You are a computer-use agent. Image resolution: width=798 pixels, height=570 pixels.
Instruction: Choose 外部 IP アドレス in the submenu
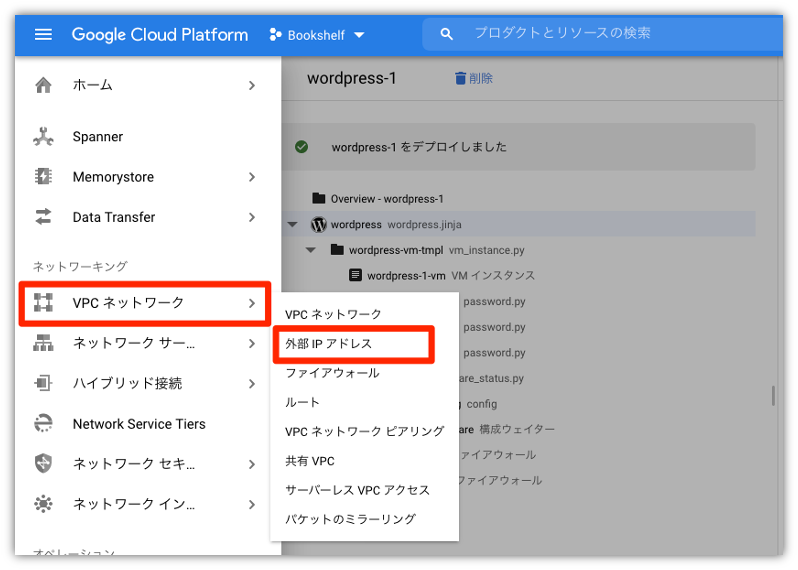[x=329, y=344]
